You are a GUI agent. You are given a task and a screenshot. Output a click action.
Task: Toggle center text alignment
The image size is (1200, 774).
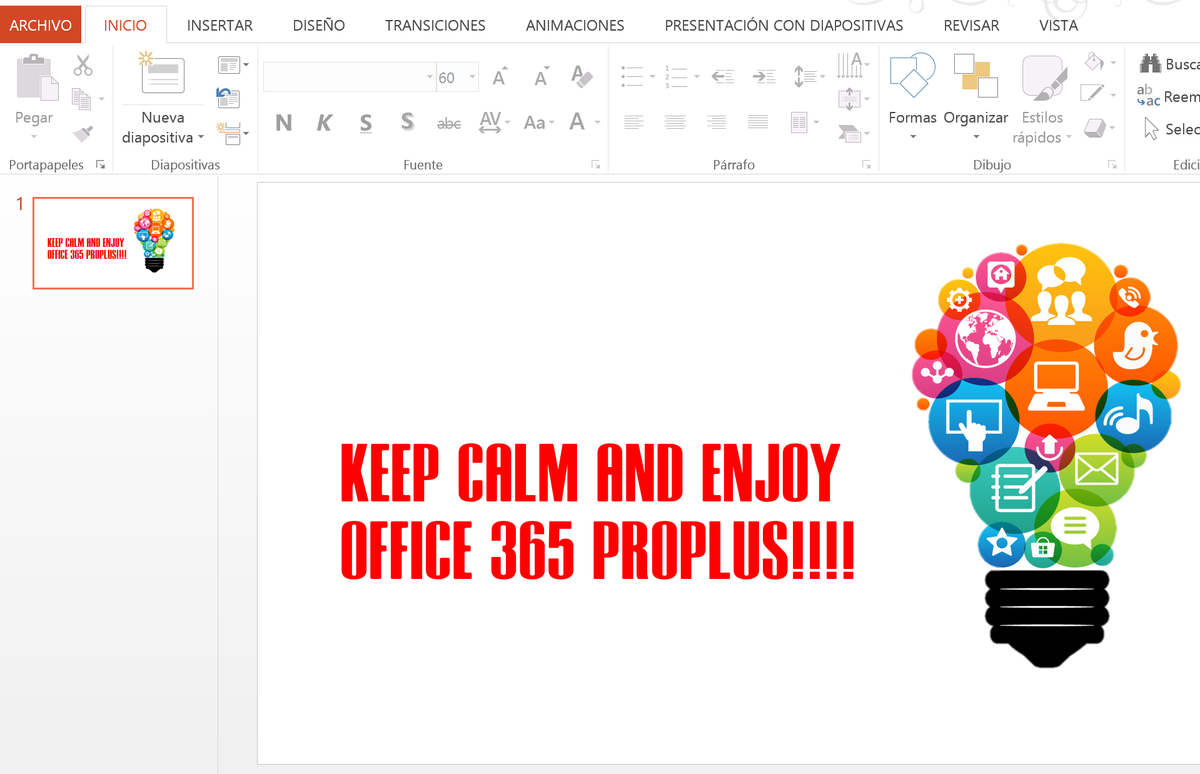click(675, 123)
